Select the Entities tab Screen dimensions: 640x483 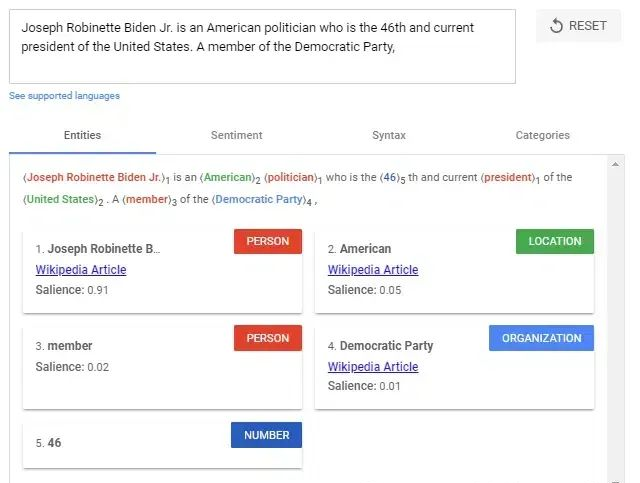point(82,135)
